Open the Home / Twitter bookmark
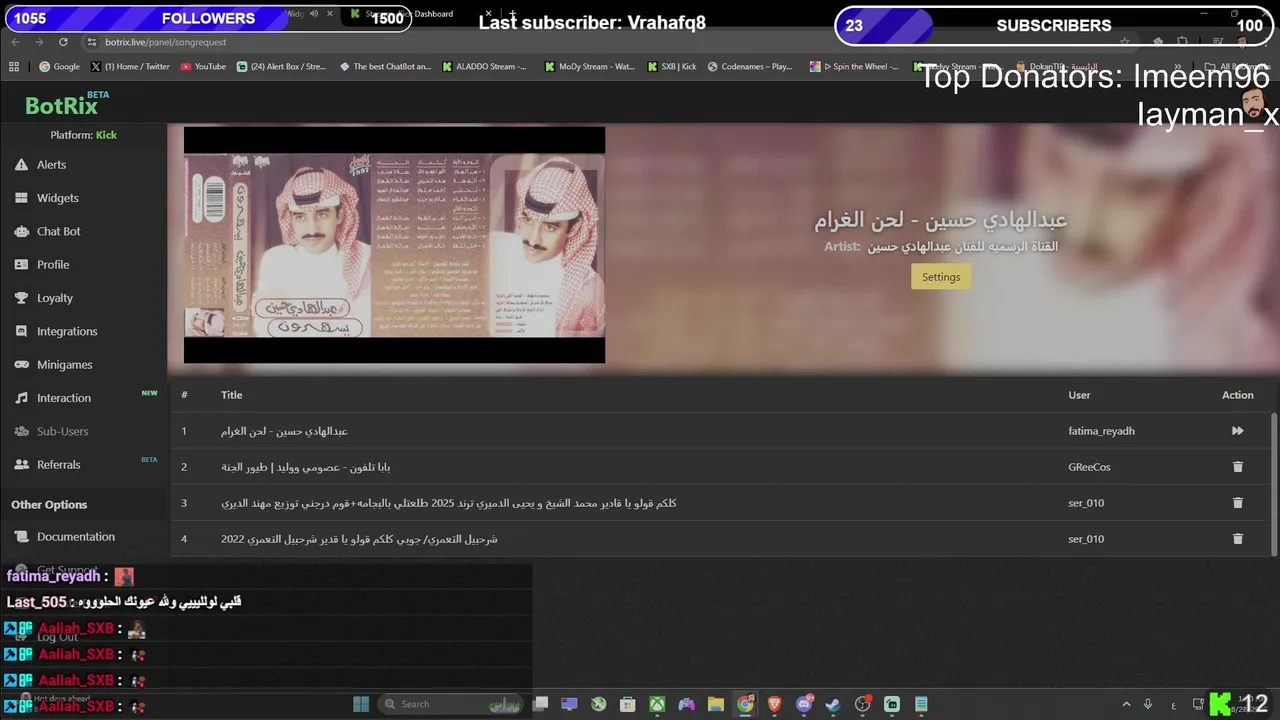The width and height of the screenshot is (1280, 720). point(130,67)
